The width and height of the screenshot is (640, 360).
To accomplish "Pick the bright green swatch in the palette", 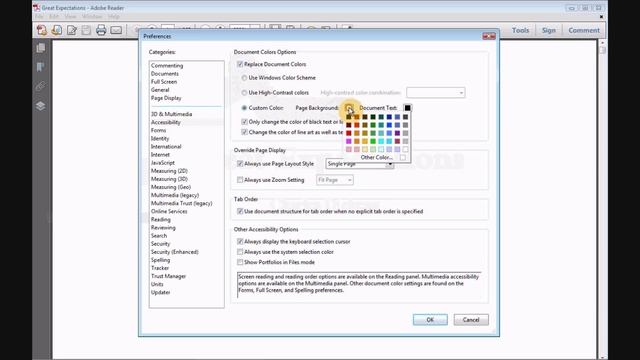I will click(x=373, y=141).
